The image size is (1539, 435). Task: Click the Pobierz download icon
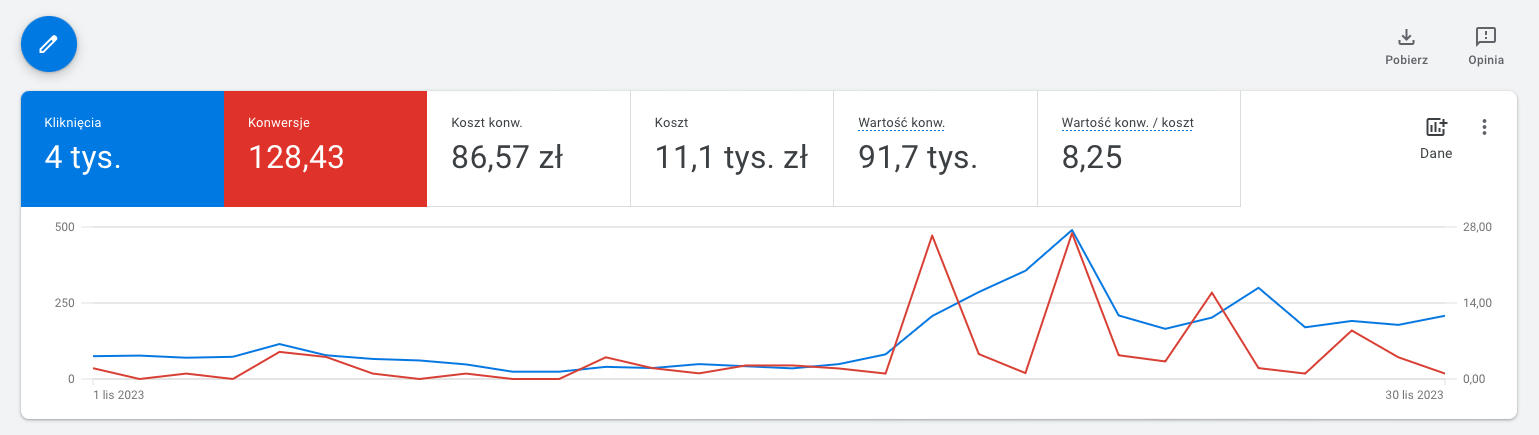tap(1406, 37)
